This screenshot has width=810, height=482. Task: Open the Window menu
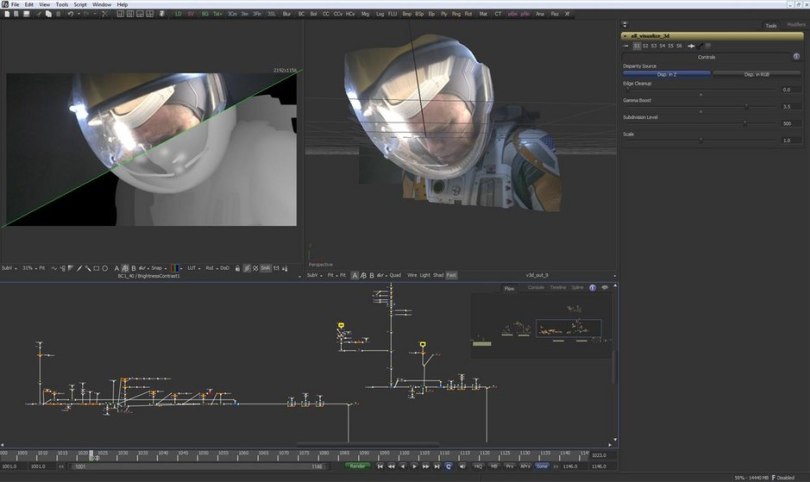point(102,4)
